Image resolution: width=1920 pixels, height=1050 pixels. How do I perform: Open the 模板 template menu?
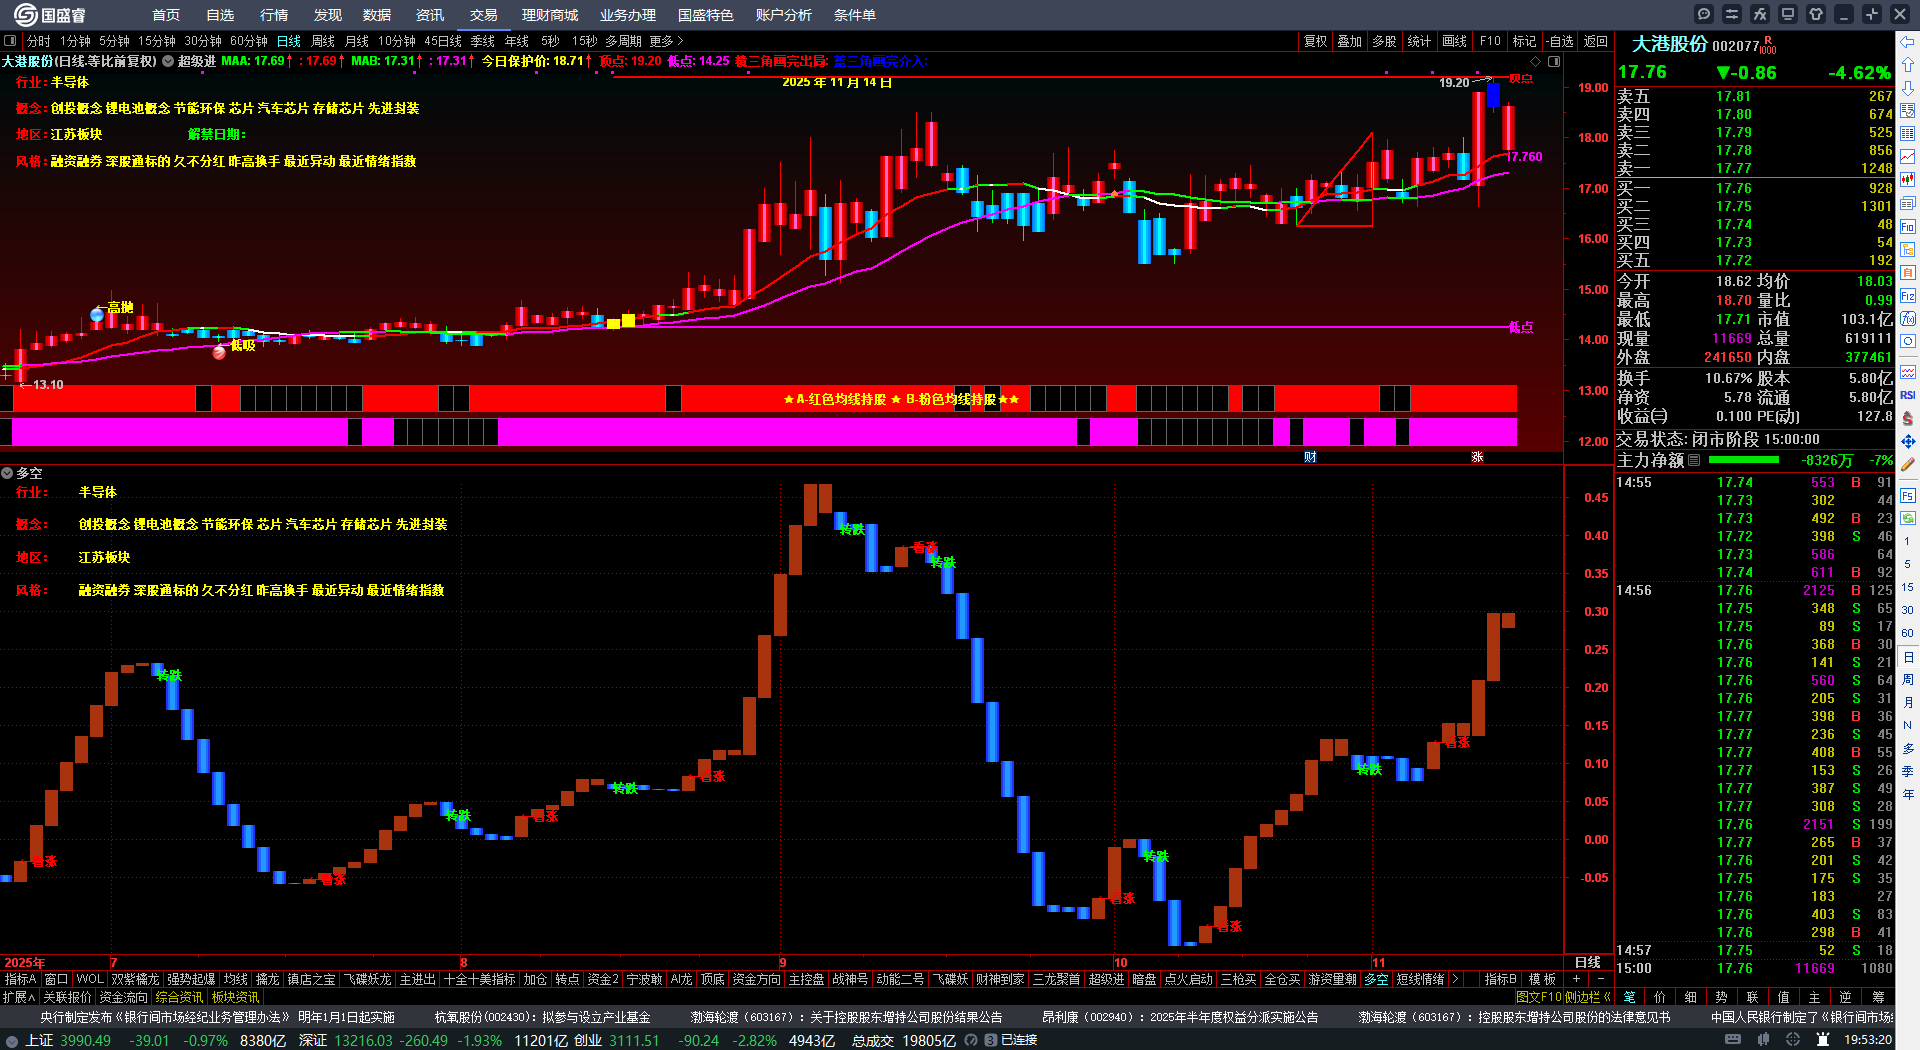1543,979
